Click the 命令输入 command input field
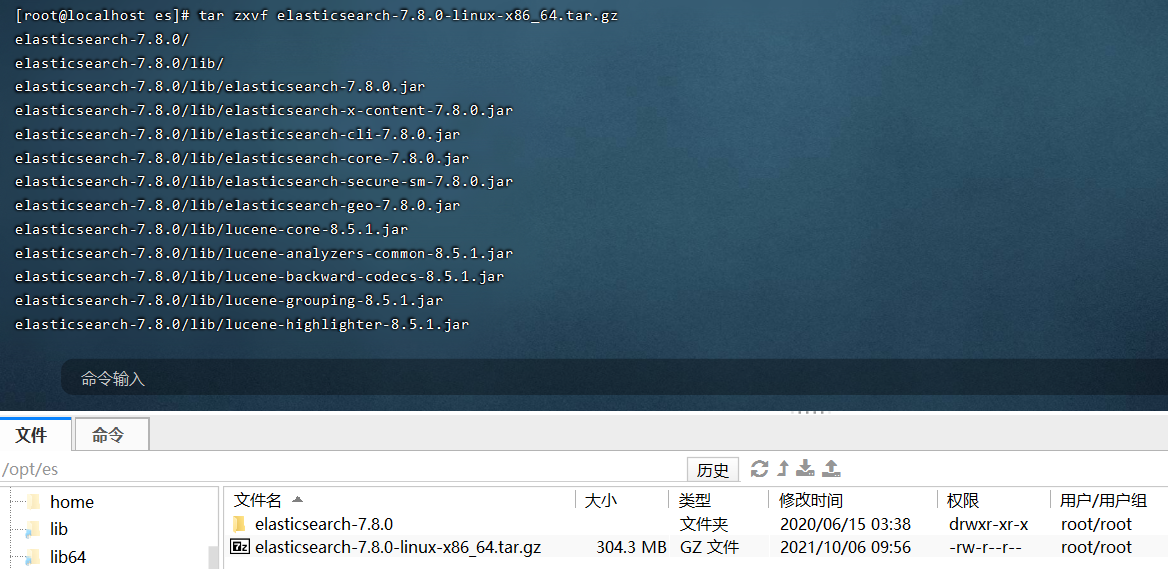Image resolution: width=1168 pixels, height=569 pixels. [x=614, y=378]
